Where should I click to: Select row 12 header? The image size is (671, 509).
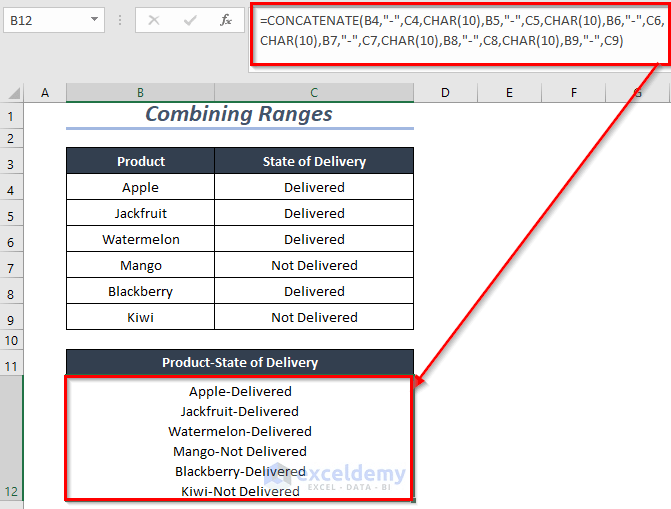(x=11, y=438)
